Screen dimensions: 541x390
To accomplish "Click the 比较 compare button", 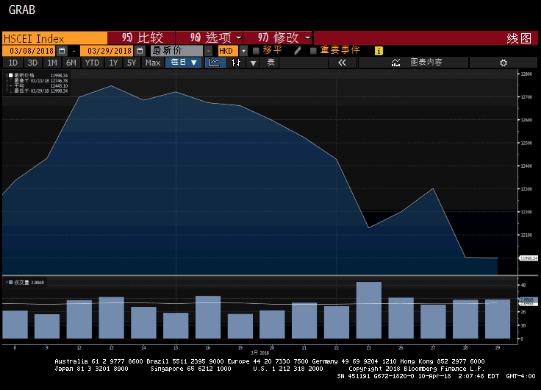I will pyautogui.click(x=141, y=38).
